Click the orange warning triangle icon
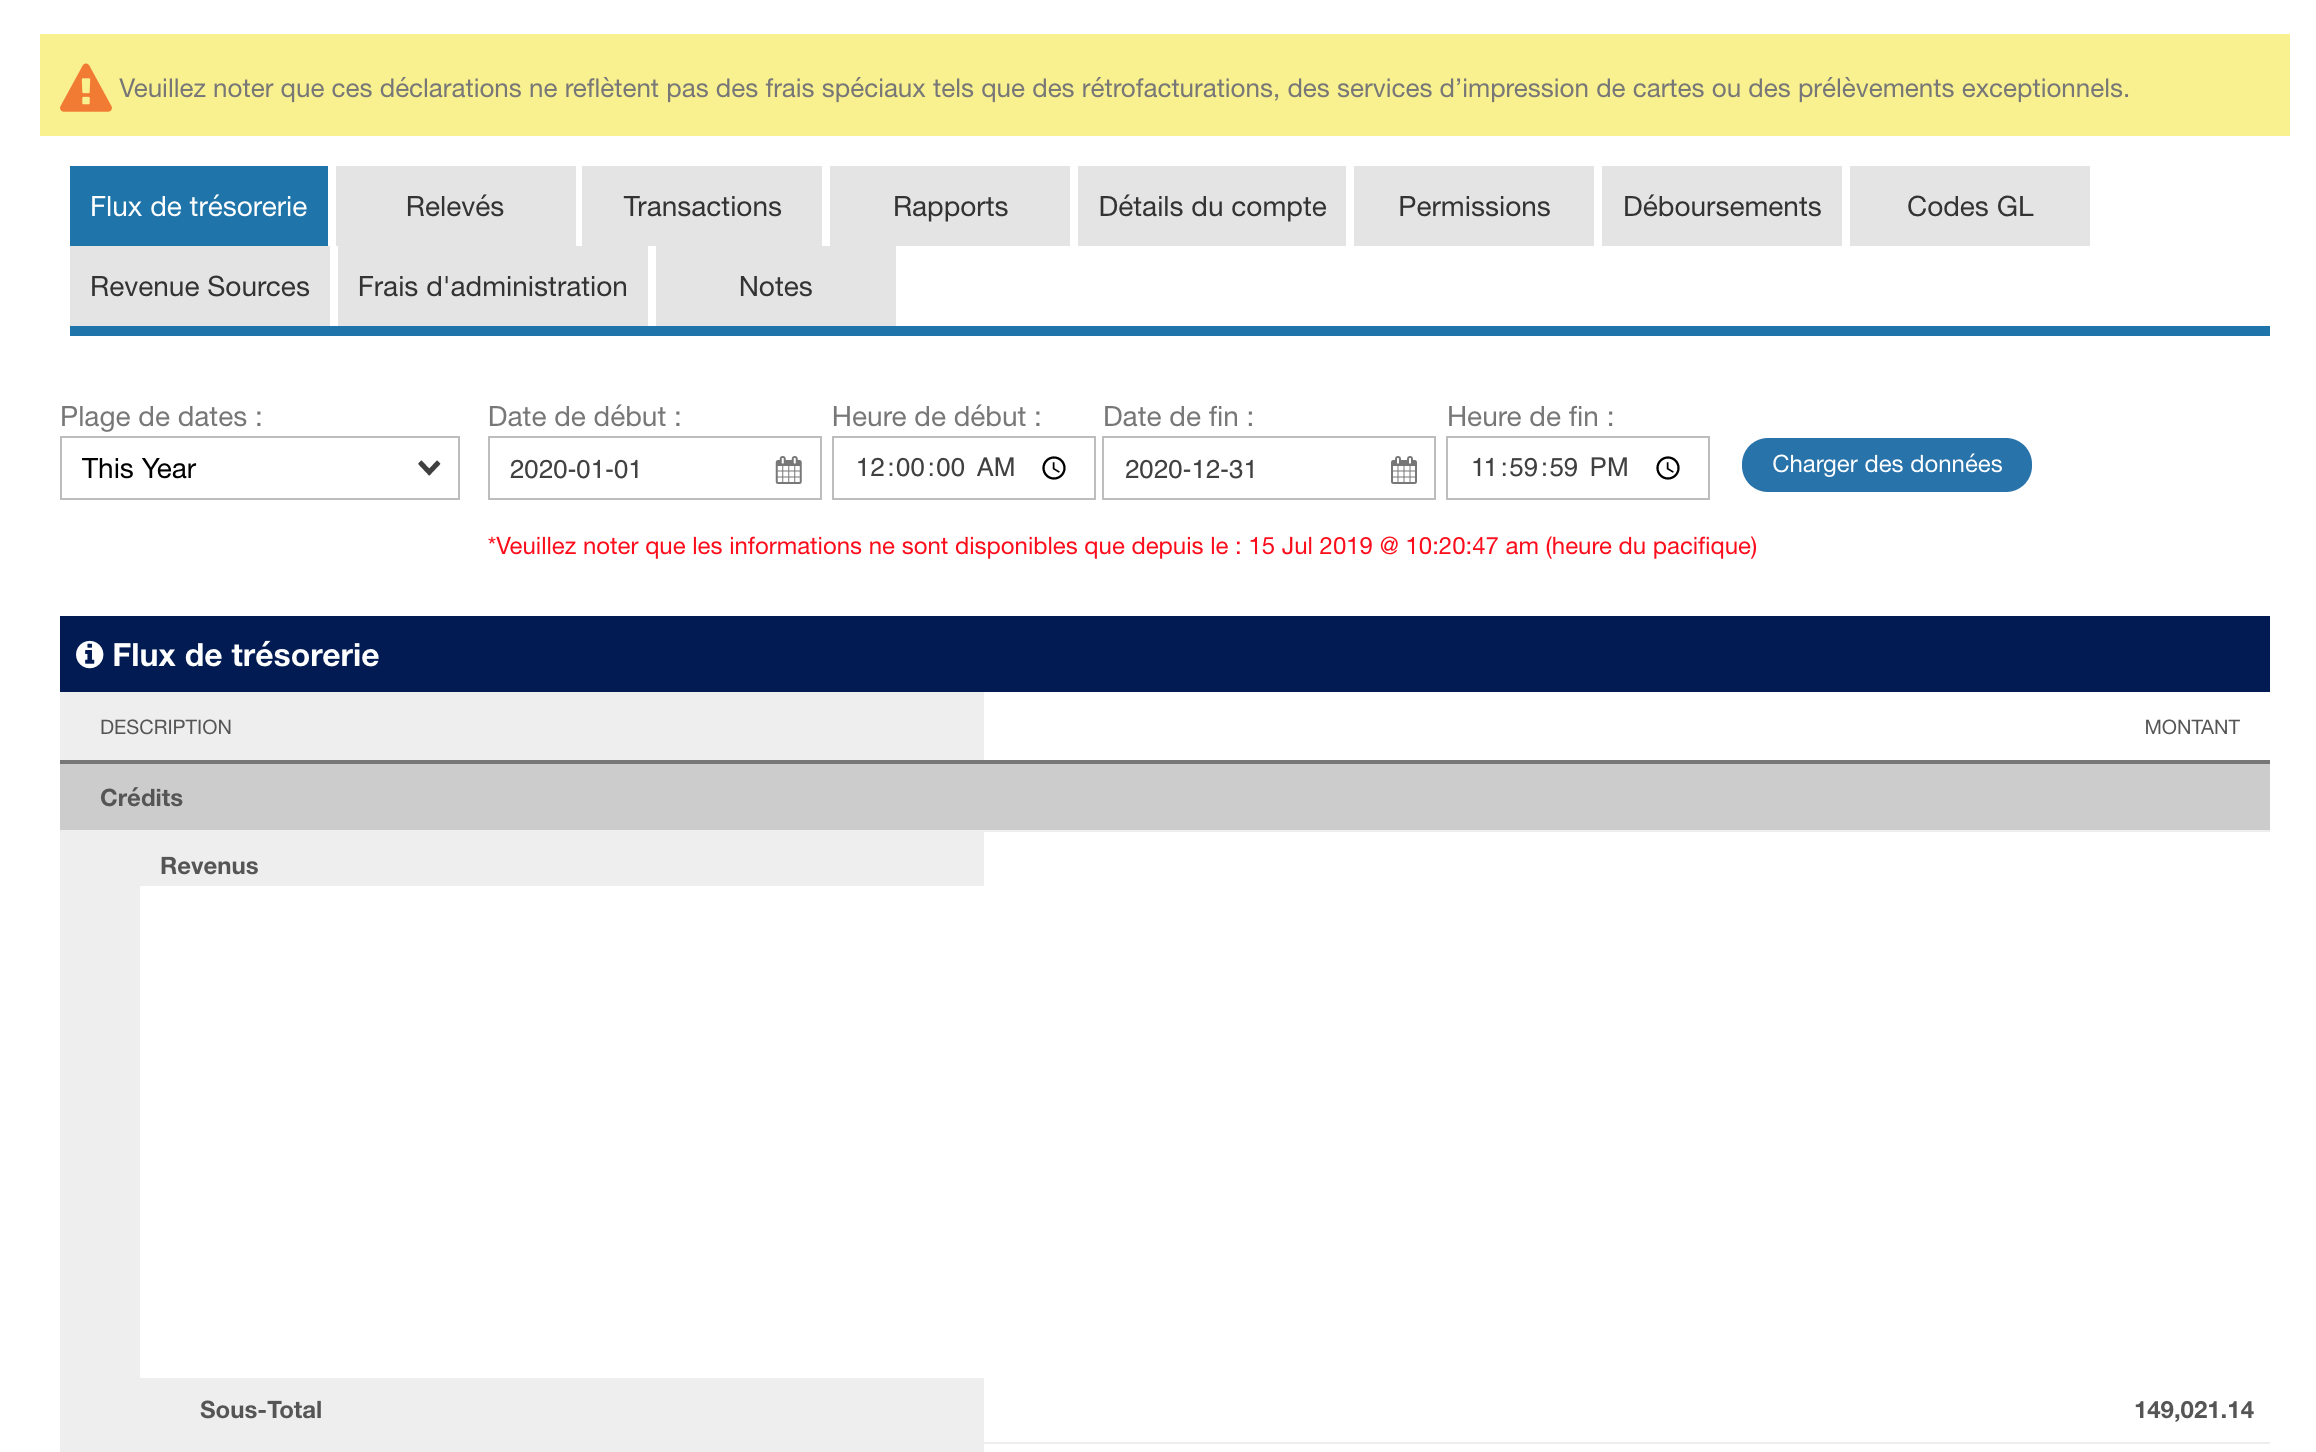 [x=86, y=88]
